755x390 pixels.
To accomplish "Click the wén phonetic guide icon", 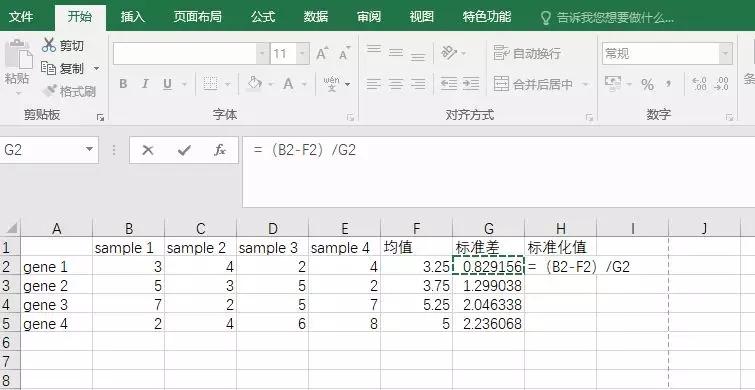I will [331, 84].
